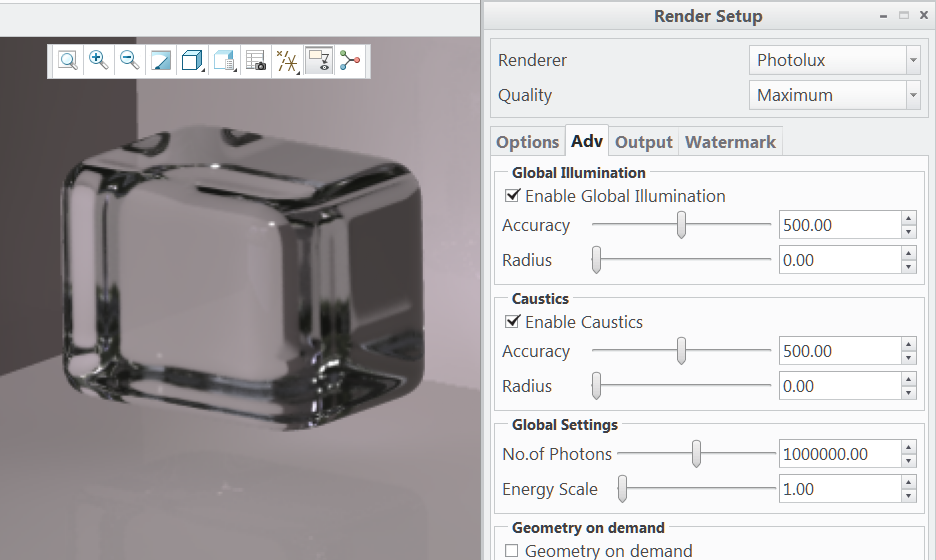Switch to the Output tab
Screen dimensions: 936x560
point(644,142)
